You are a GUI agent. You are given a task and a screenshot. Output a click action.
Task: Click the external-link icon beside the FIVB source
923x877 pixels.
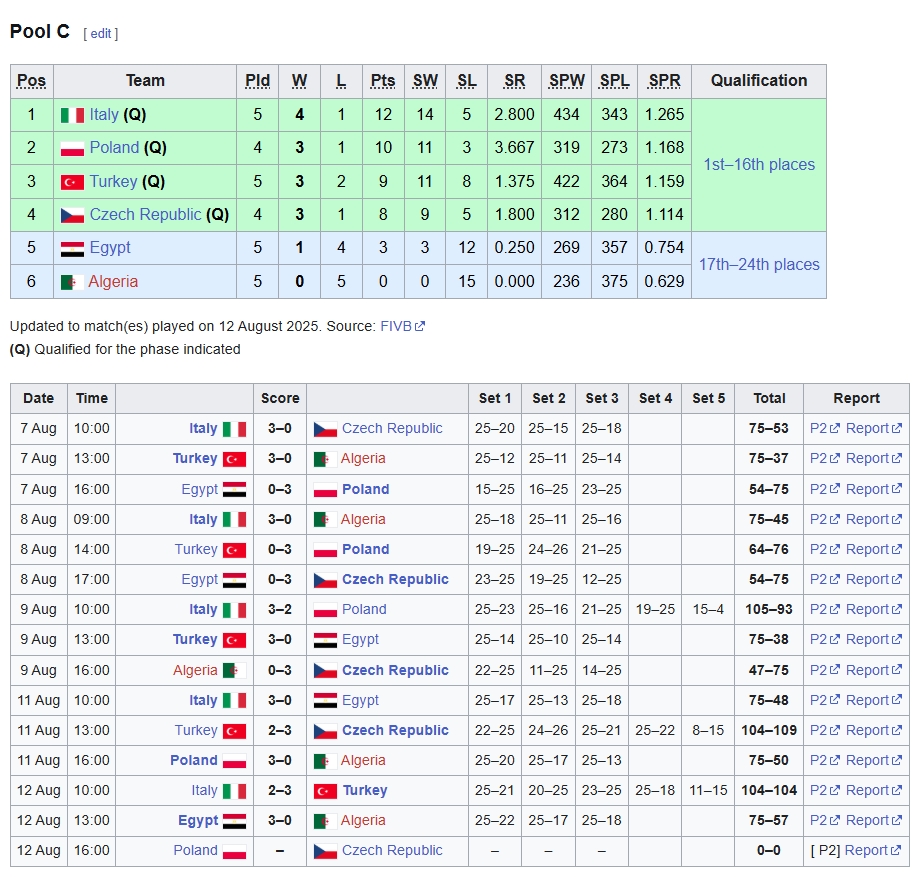pos(420,326)
